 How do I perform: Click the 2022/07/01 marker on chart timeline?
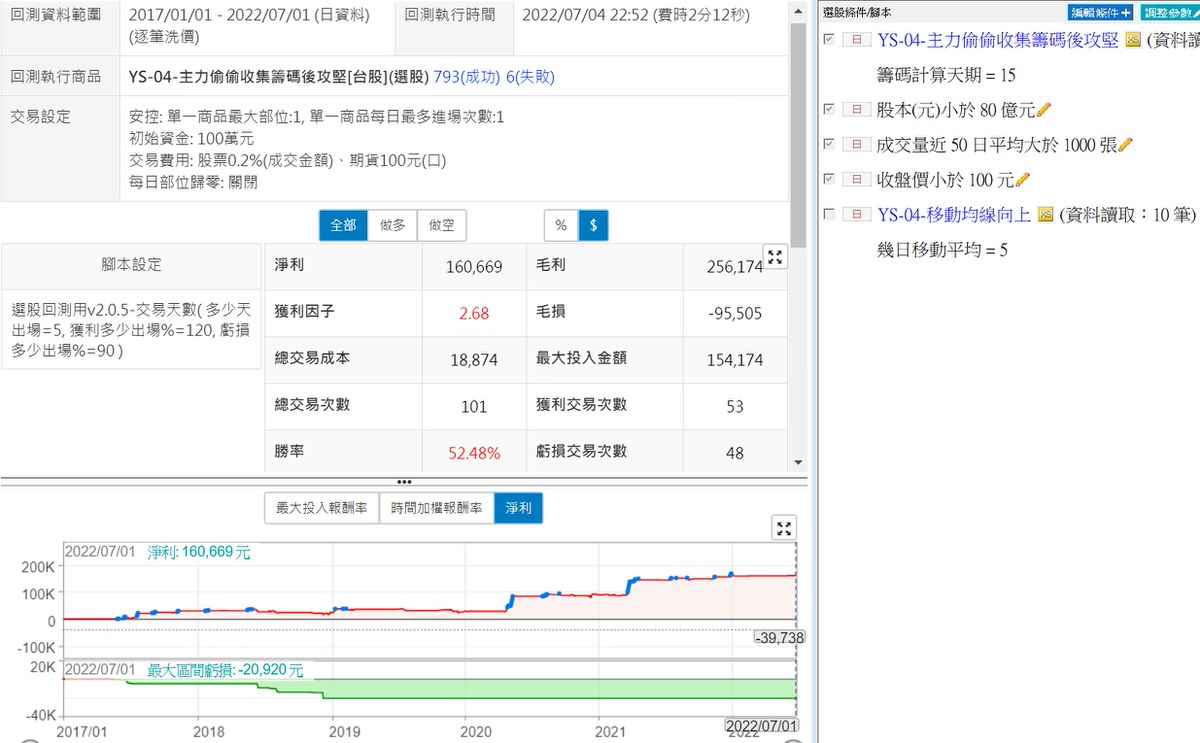click(x=761, y=724)
